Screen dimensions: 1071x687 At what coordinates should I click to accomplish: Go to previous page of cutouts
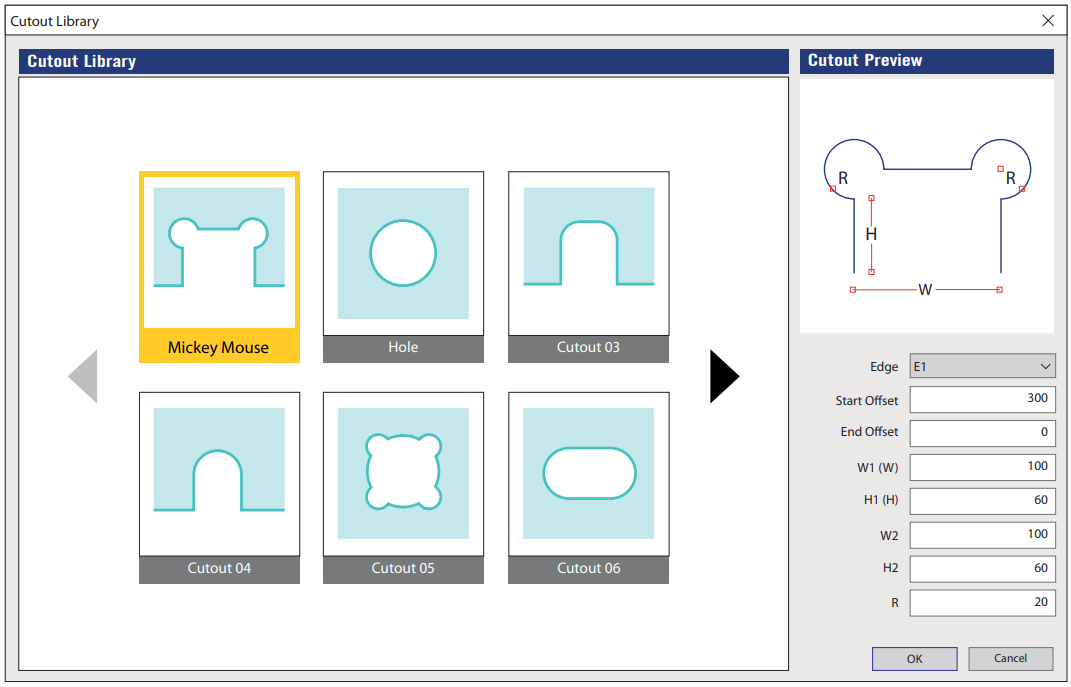83,376
